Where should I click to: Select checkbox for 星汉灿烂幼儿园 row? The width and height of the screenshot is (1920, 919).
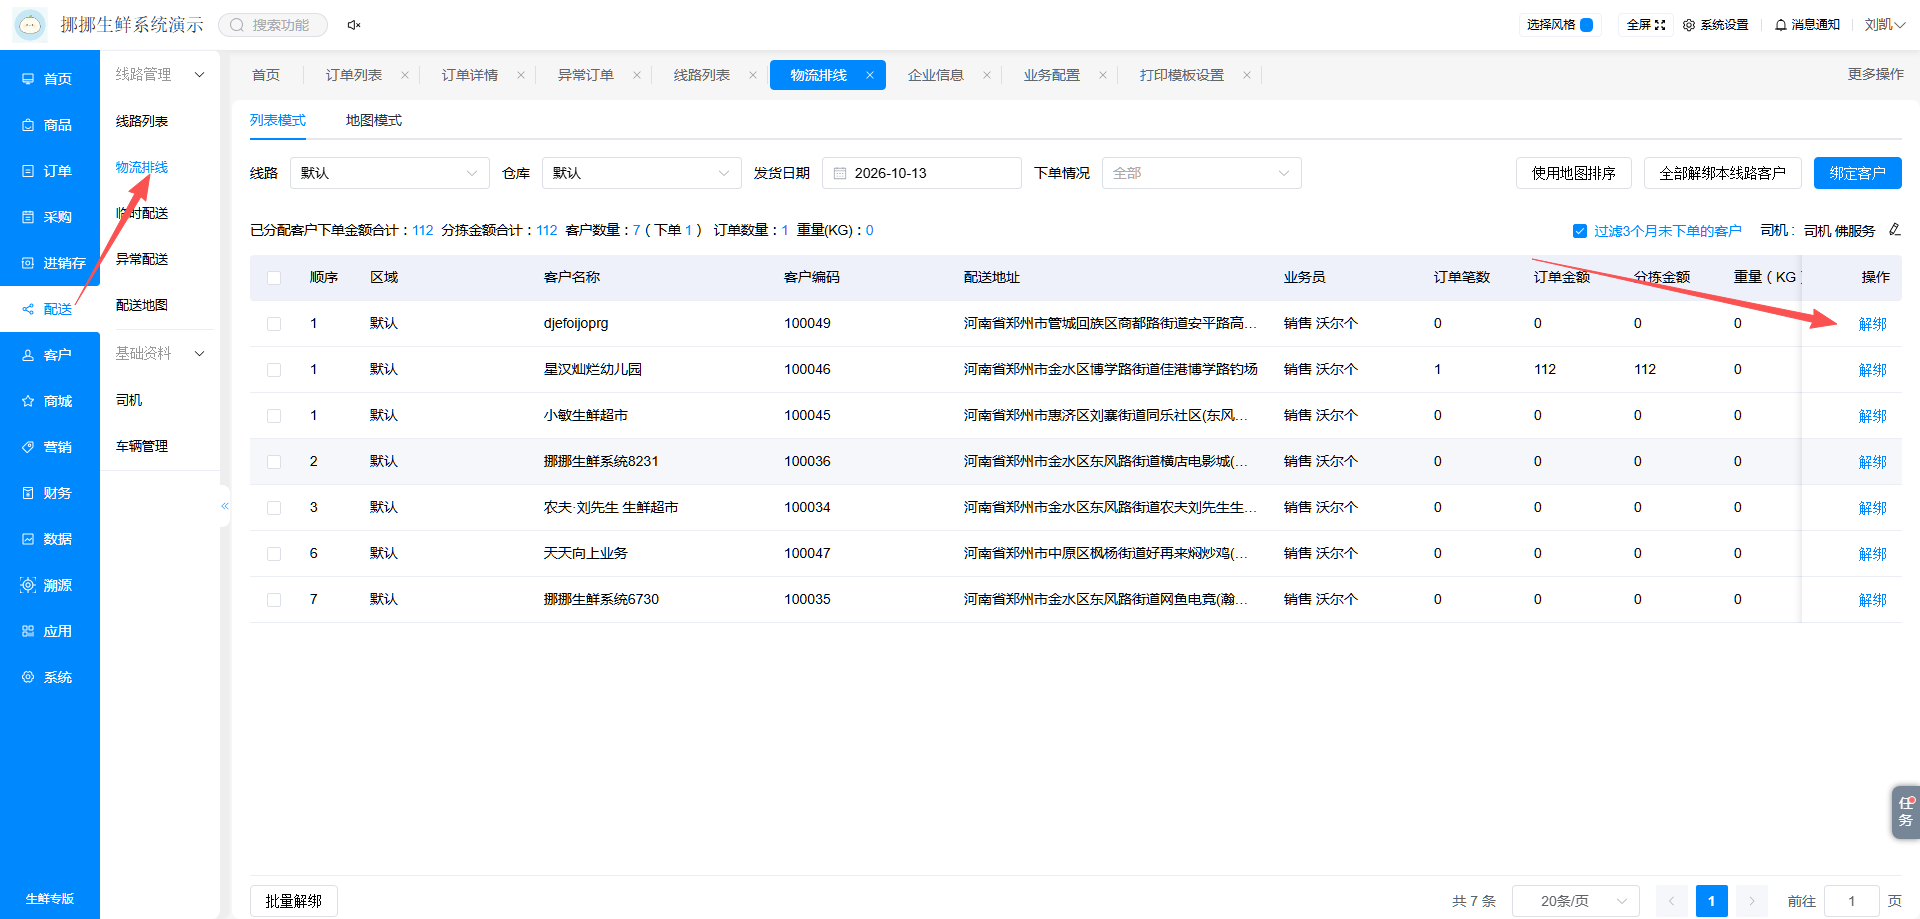click(274, 370)
